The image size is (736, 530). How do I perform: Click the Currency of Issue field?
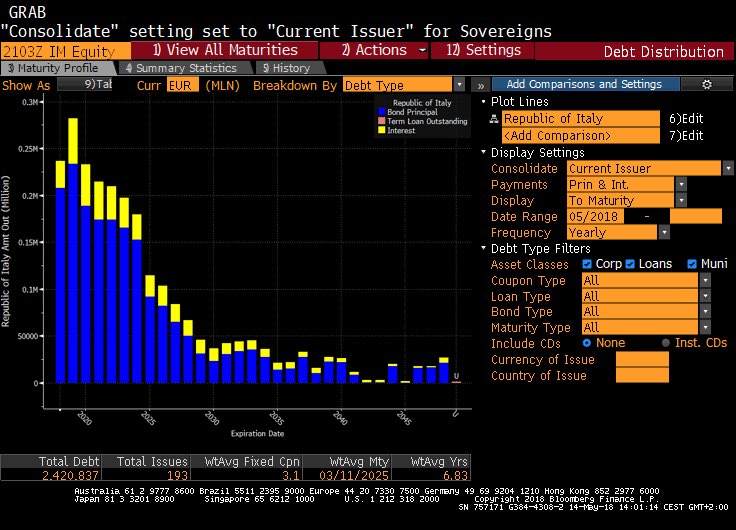[x=642, y=360]
